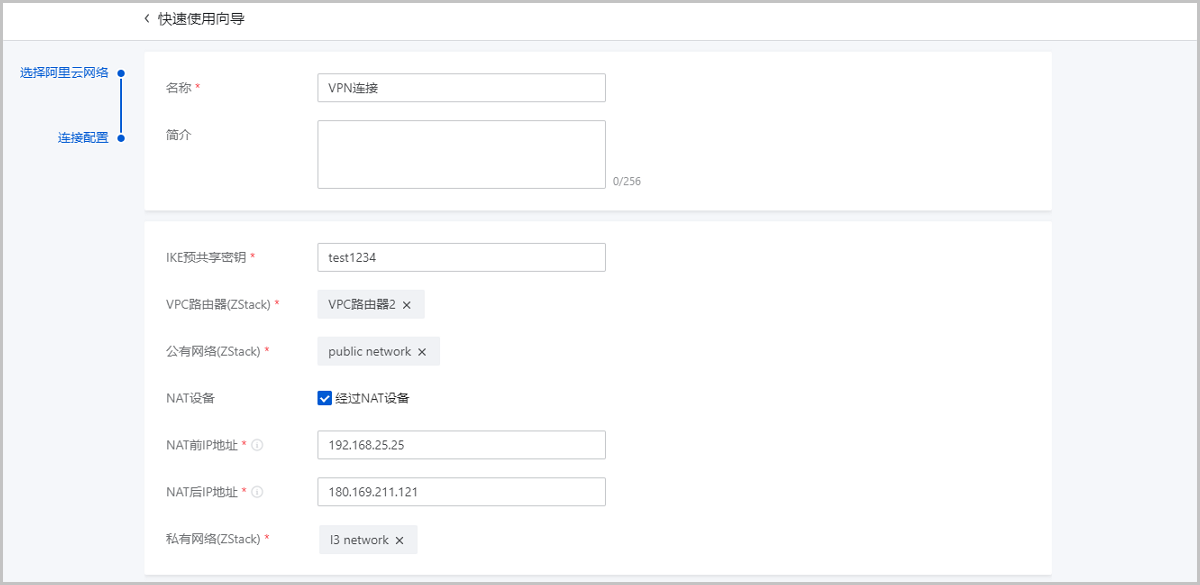The width and height of the screenshot is (1200, 585).
Task: Remove the public network tag with its X
Action: click(422, 352)
